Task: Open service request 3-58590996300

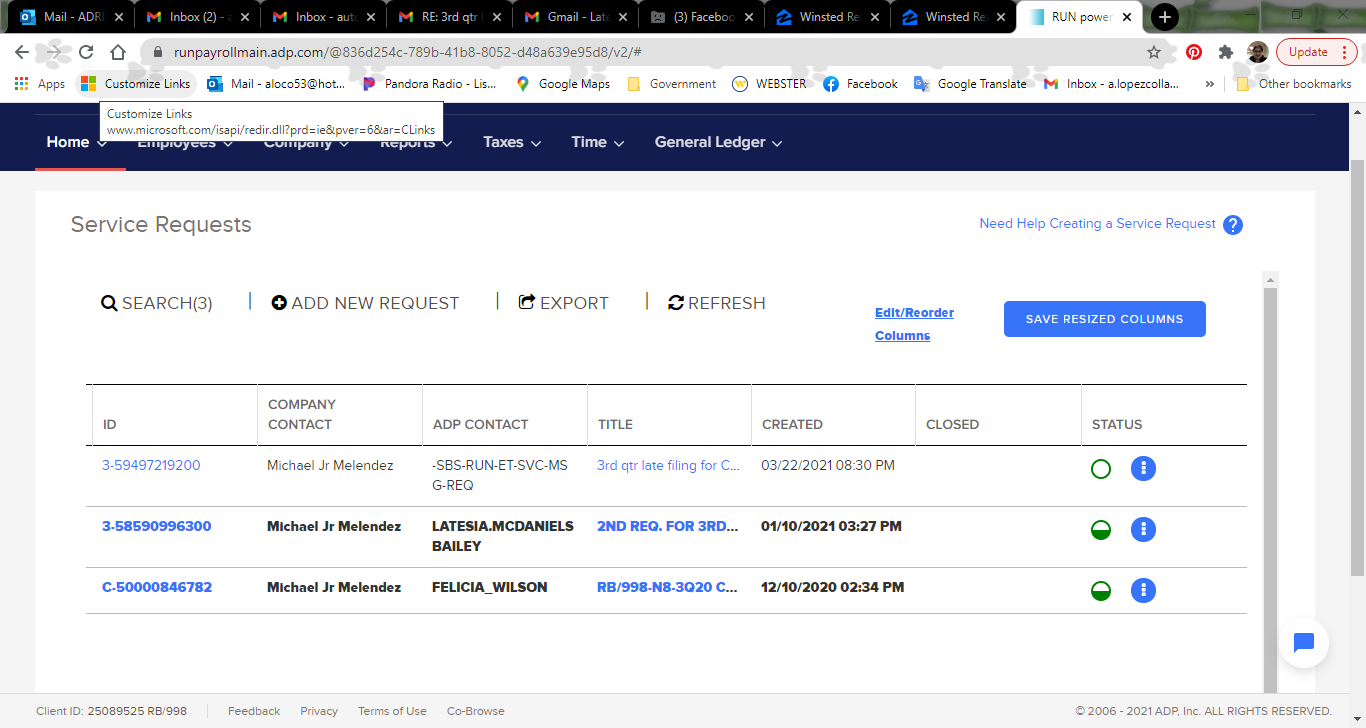Action: [x=157, y=526]
